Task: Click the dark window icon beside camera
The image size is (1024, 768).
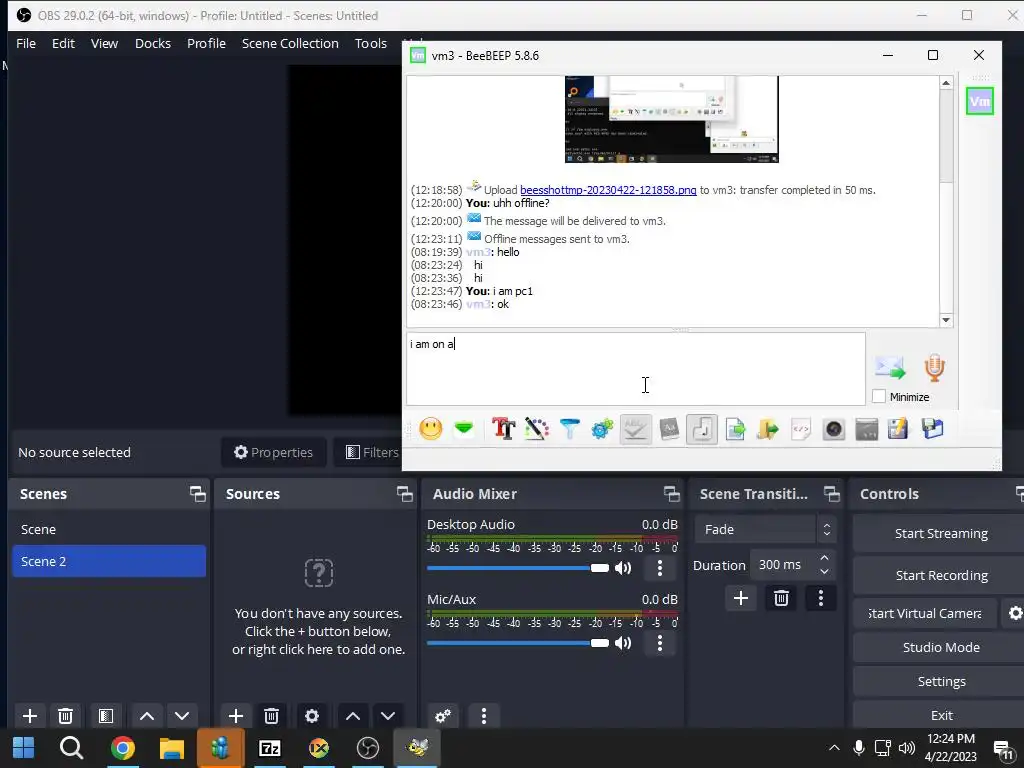Action: (867, 429)
